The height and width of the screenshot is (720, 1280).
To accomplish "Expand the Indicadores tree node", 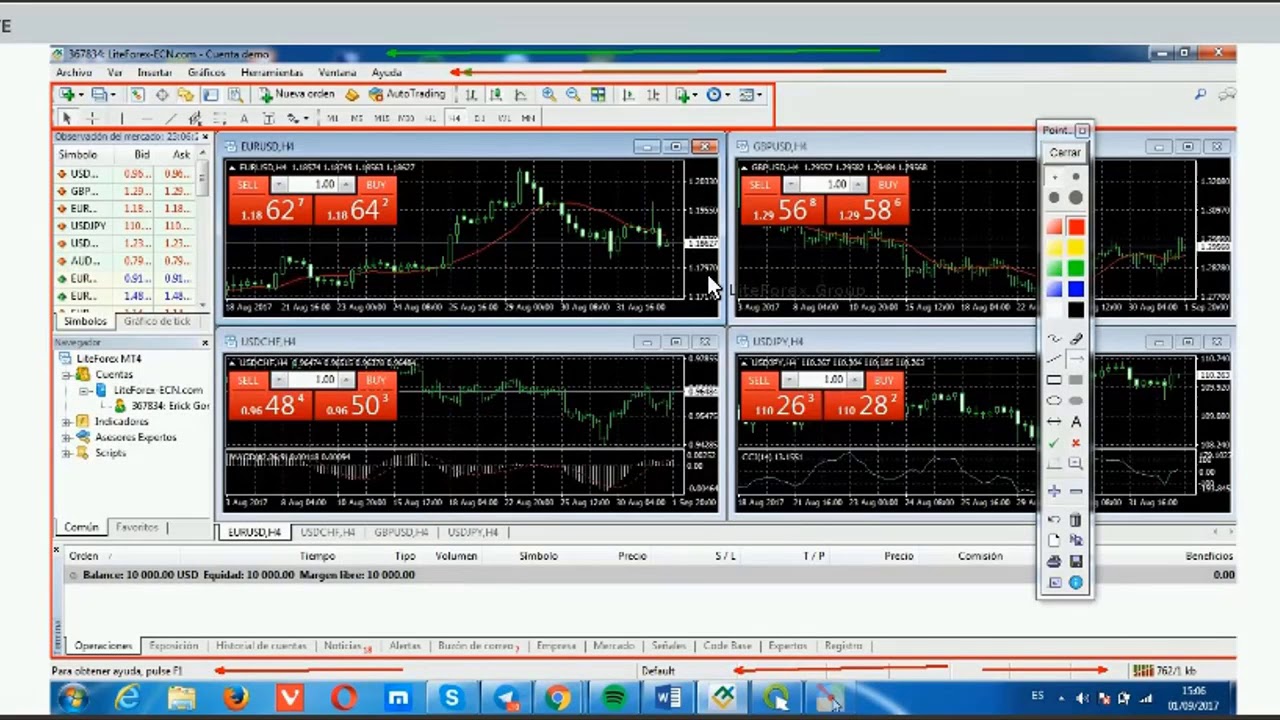I will [67, 422].
